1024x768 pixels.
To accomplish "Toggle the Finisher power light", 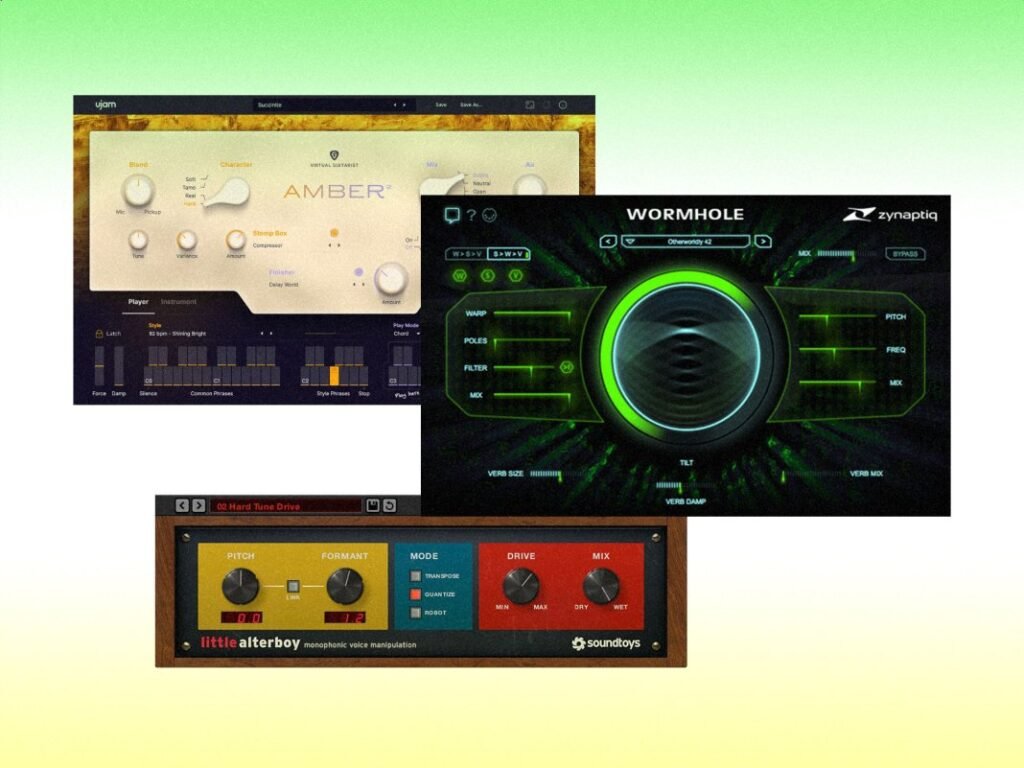I will click(x=358, y=272).
